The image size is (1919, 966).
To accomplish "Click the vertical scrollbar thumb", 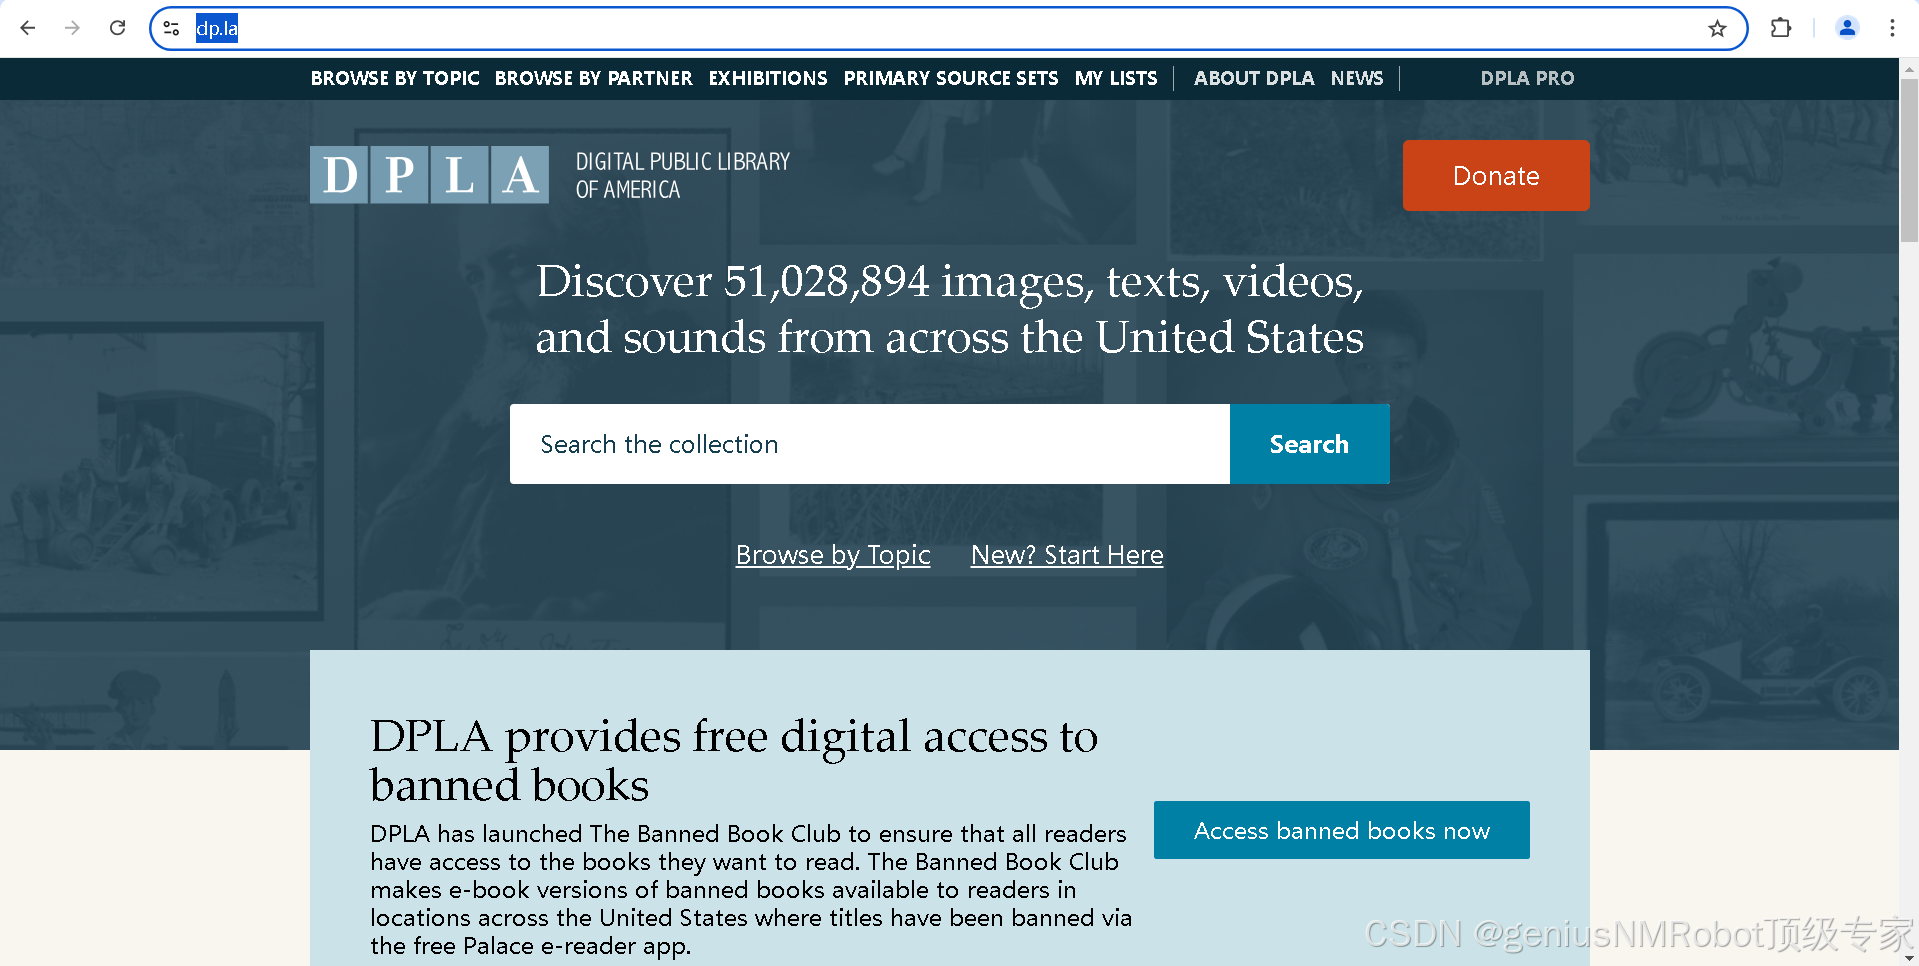I will pyautogui.click(x=1909, y=160).
